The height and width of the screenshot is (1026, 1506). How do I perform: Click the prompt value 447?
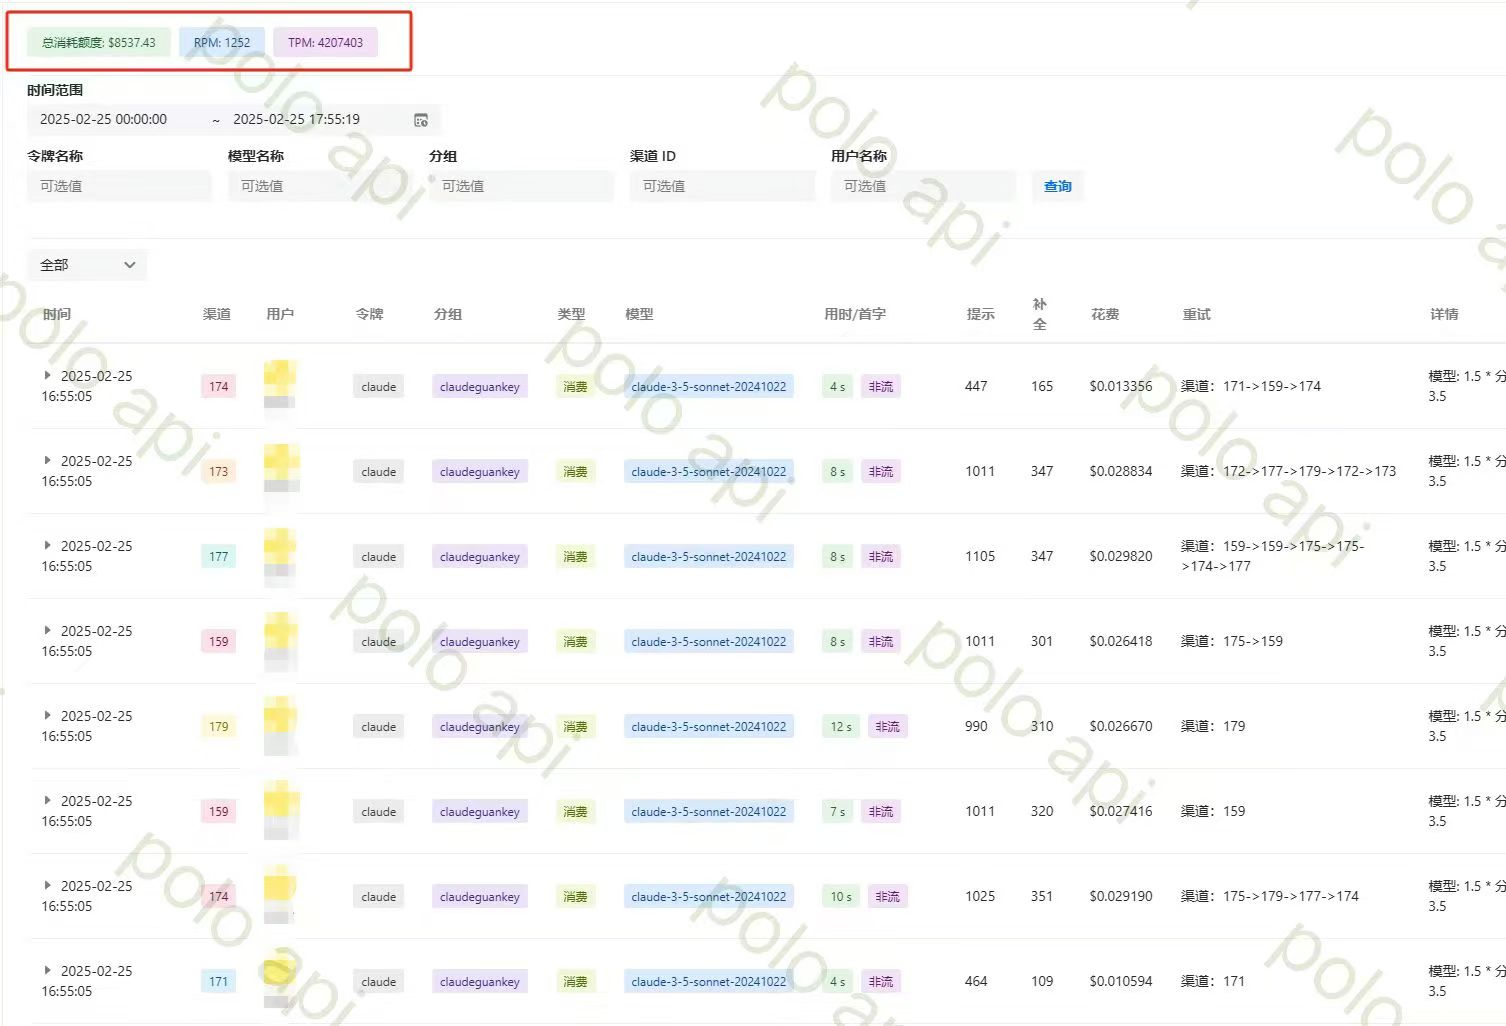(976, 386)
